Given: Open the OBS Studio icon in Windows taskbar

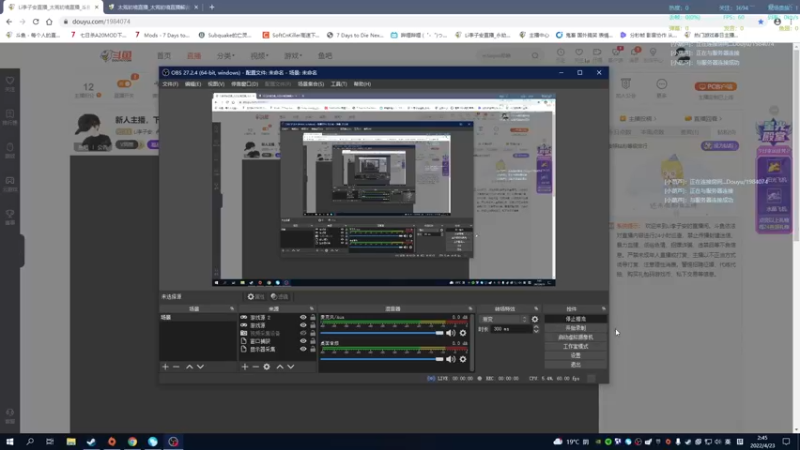Looking at the screenshot, I should tap(173, 442).
